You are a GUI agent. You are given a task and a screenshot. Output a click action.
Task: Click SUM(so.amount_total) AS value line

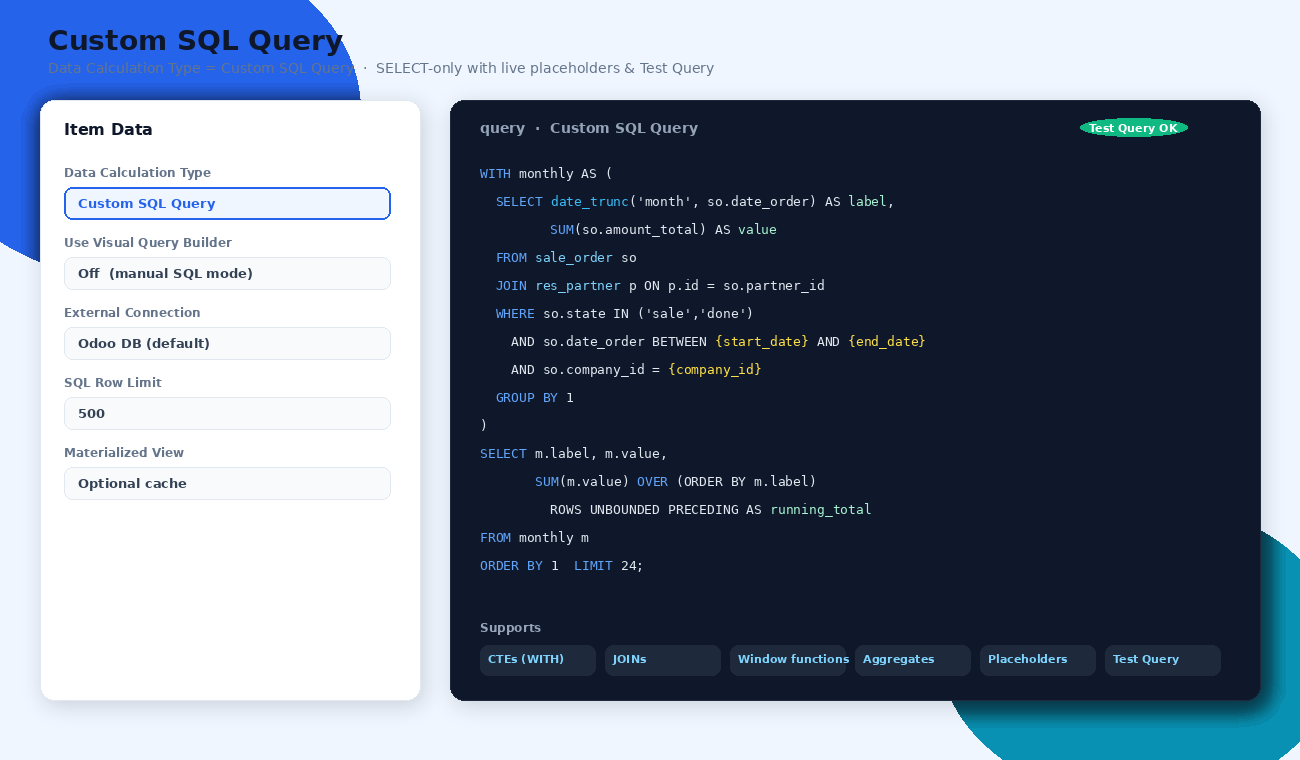[663, 230]
